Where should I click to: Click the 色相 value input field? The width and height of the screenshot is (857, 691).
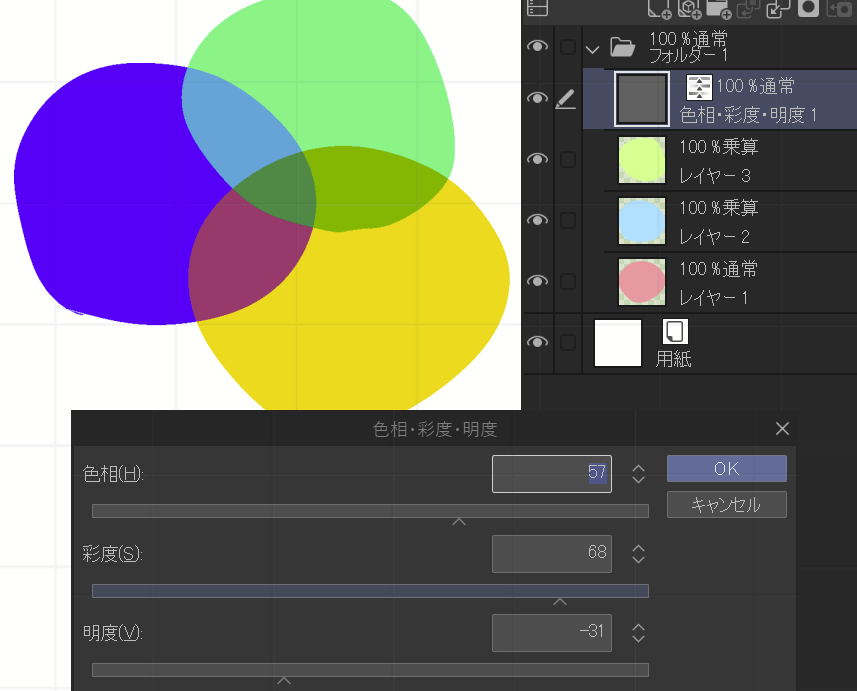[x=551, y=473]
